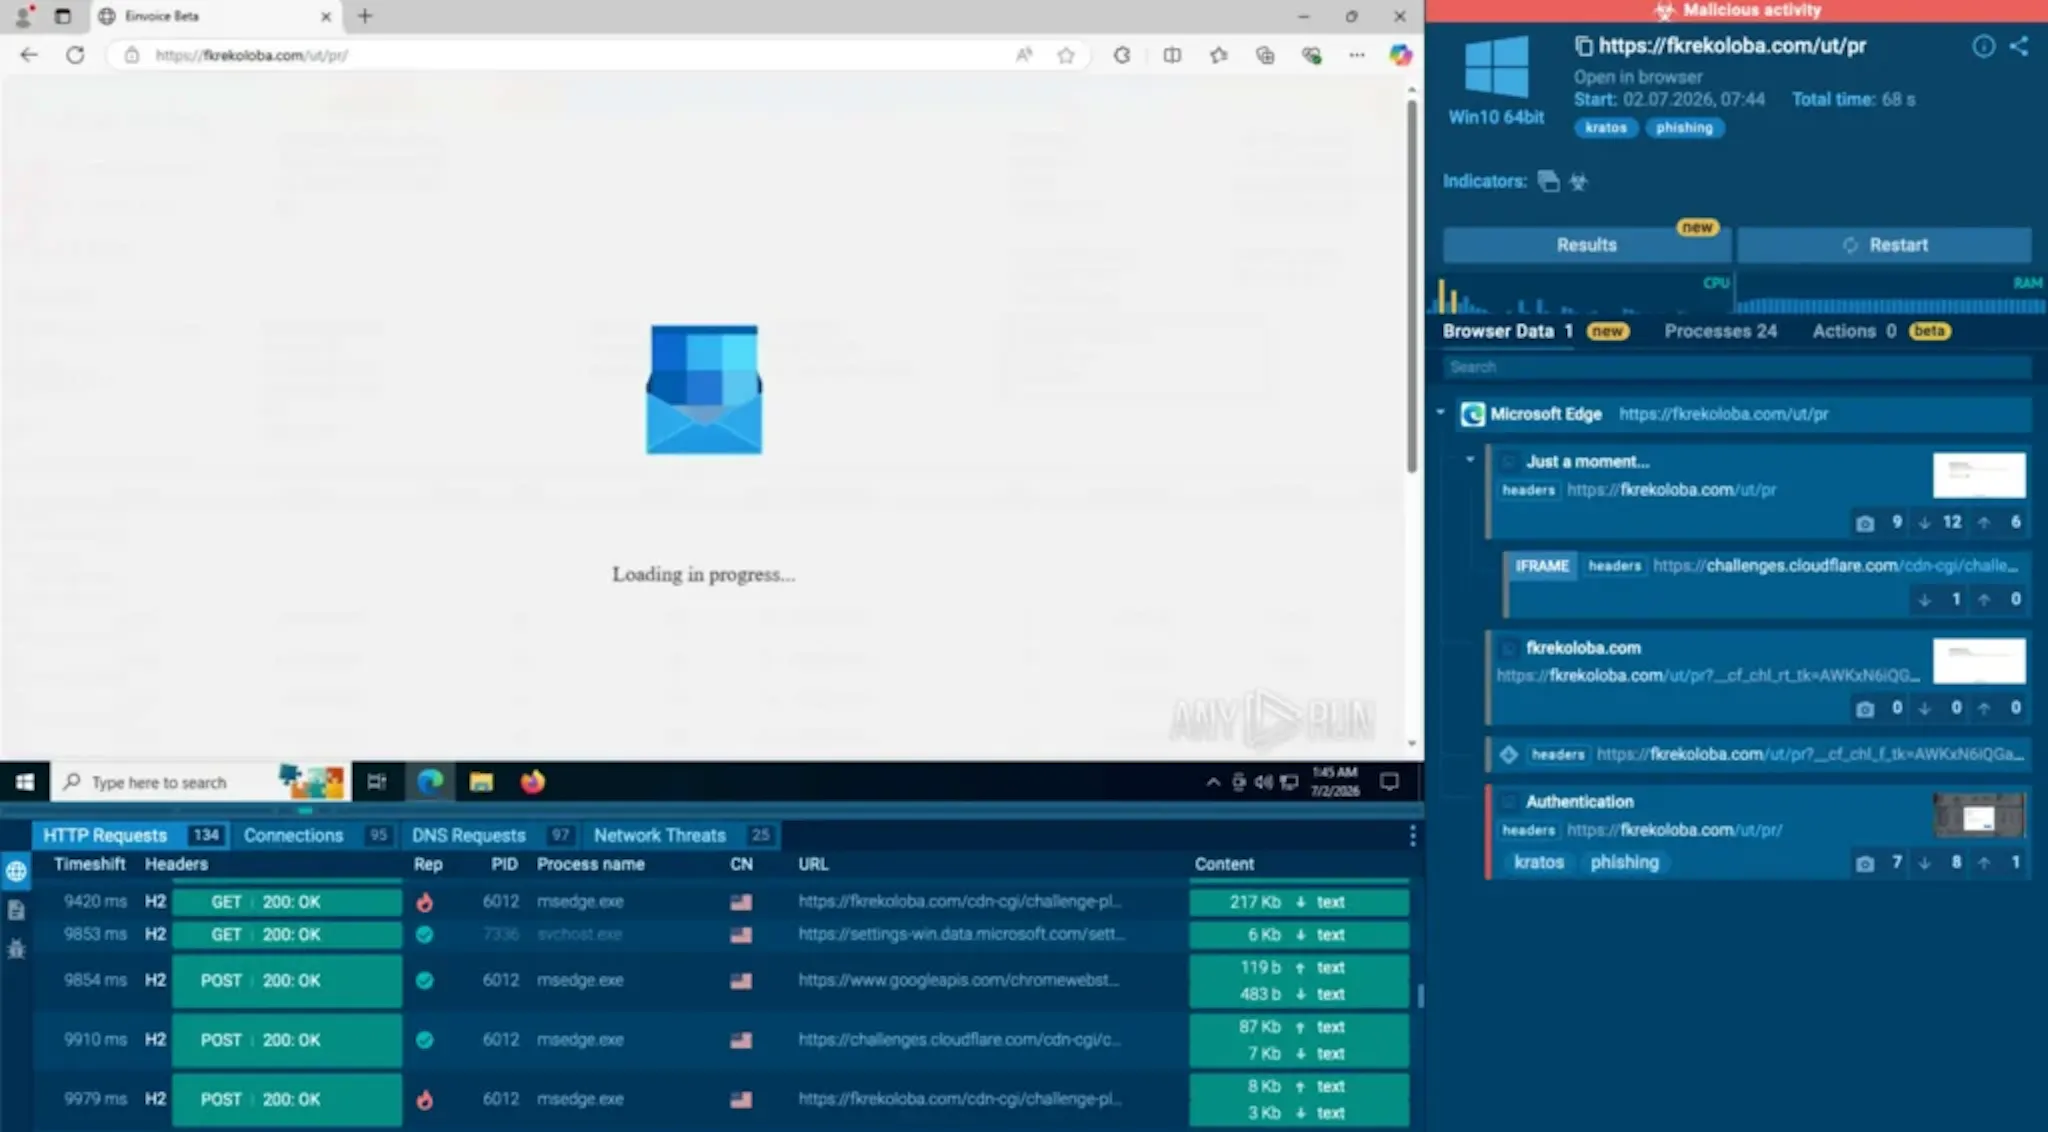
Task: Select the globe network view sidebar icon
Action: tap(16, 871)
